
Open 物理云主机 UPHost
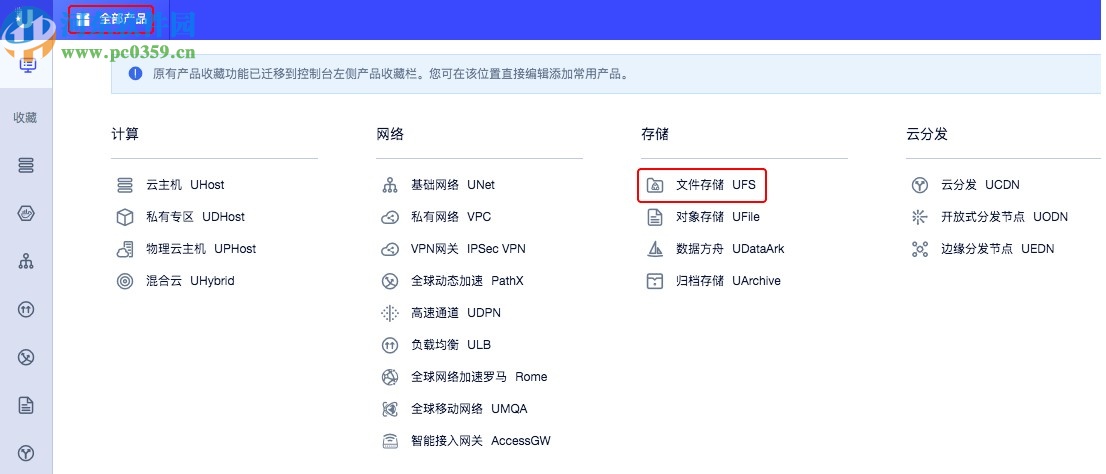coord(201,249)
